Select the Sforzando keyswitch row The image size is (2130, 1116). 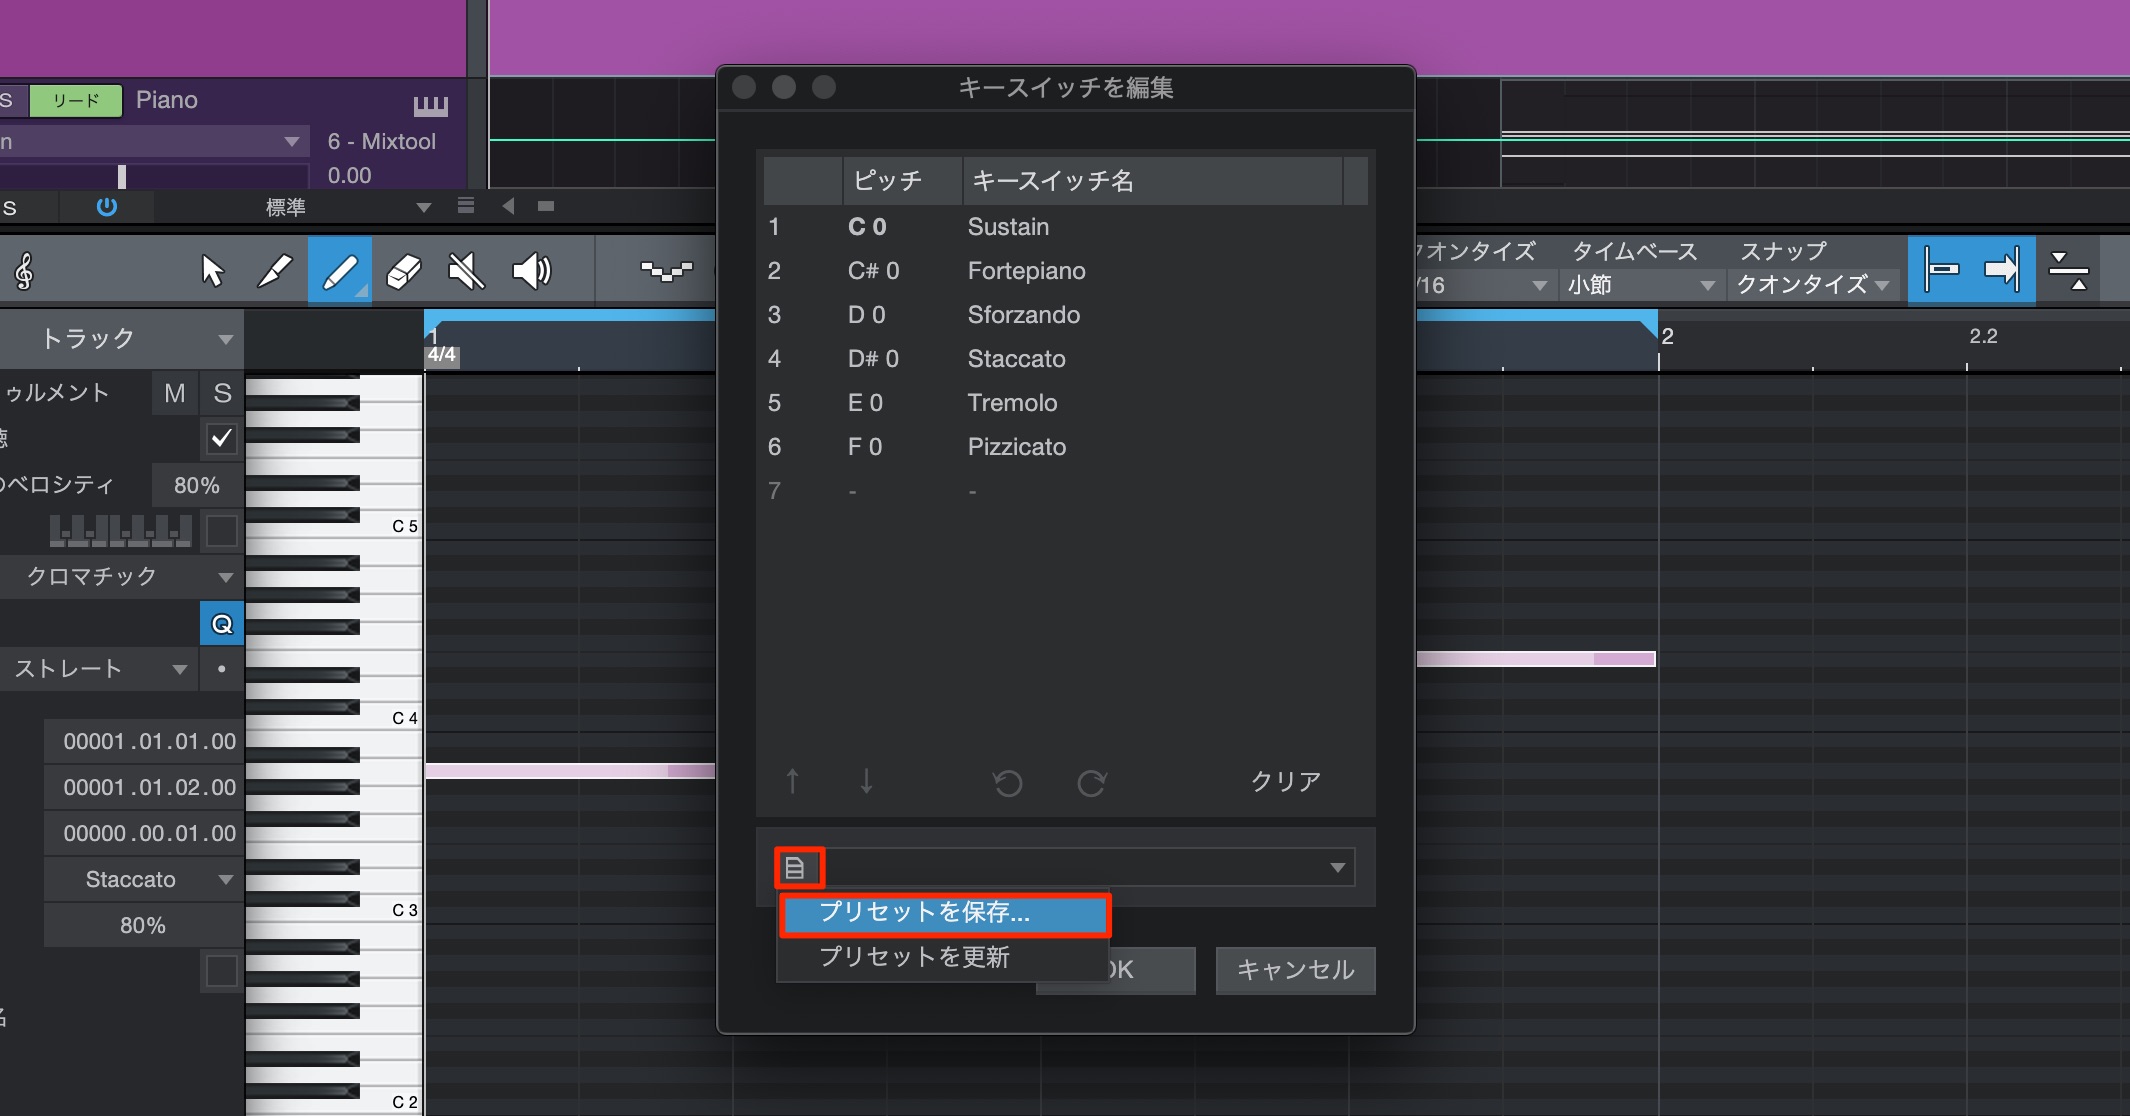[x=1064, y=315]
